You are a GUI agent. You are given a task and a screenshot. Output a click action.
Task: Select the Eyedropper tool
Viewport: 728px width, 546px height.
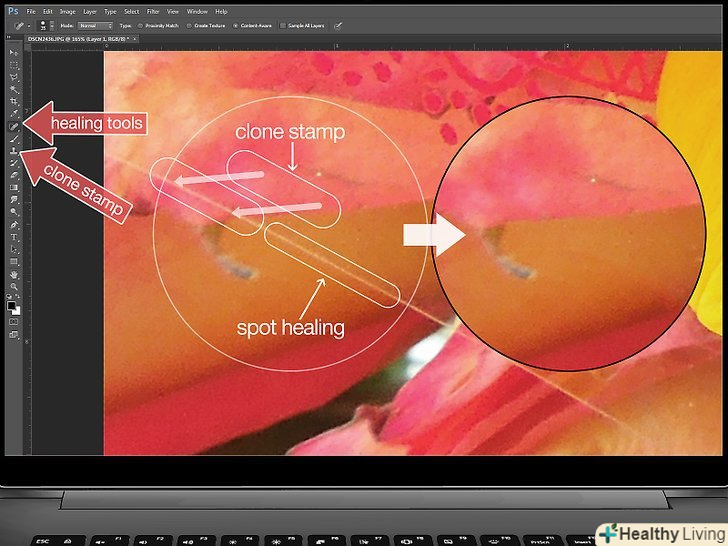13,114
